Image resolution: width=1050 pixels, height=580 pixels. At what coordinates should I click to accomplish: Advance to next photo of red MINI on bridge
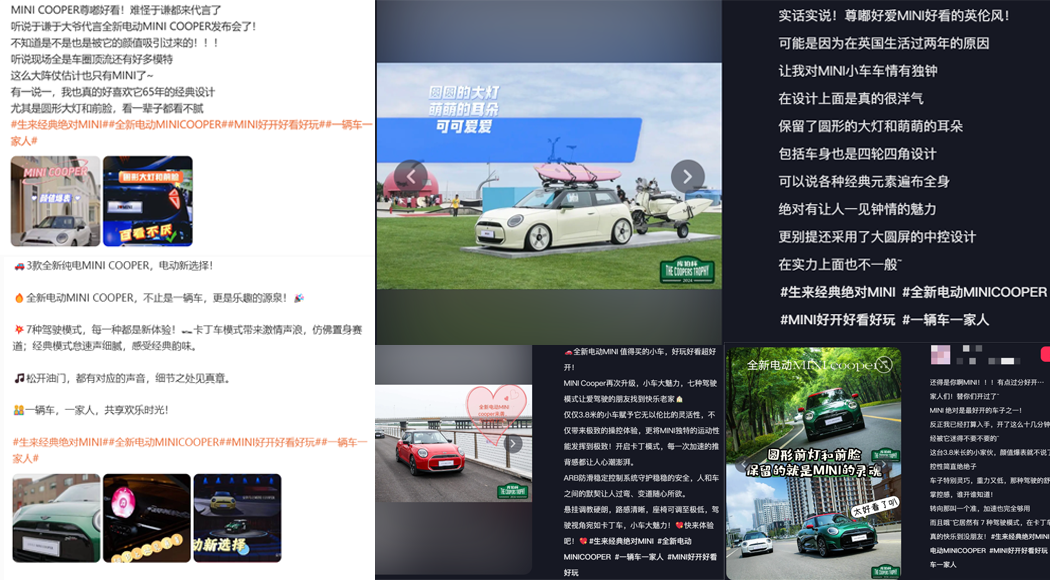coord(513,443)
